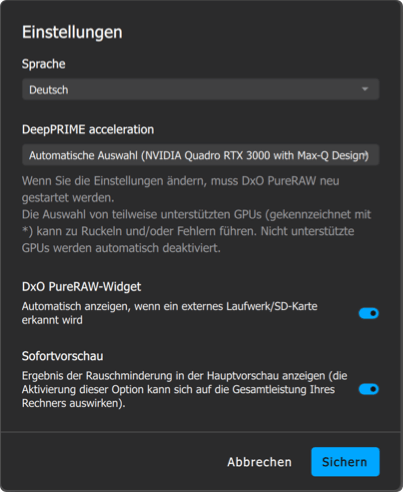
Task: Click the DeepPRIME acceleration heading
Action: [88, 129]
